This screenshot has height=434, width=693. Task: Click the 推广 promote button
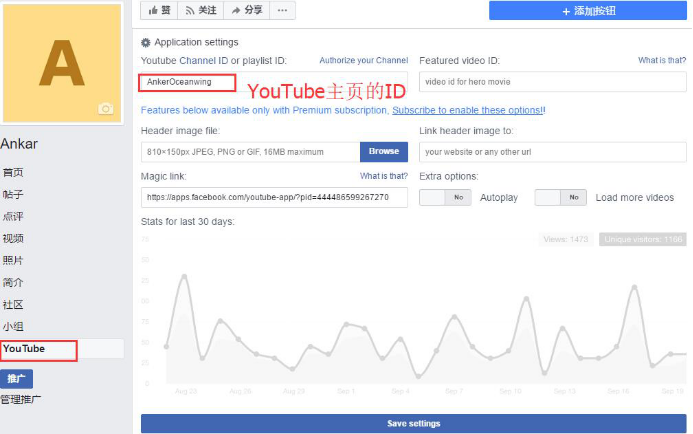coord(16,379)
